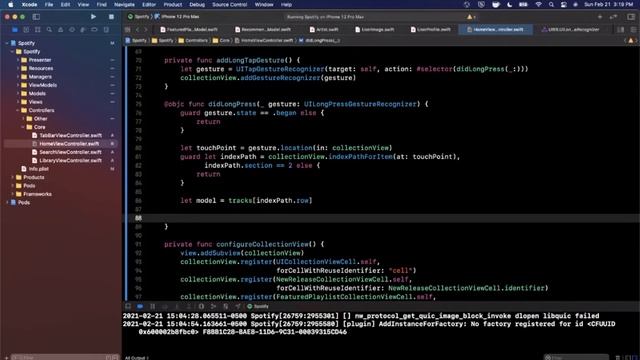This screenshot has width=640, height=360.
Task: Open the Product menu
Action: (x=173, y=4)
